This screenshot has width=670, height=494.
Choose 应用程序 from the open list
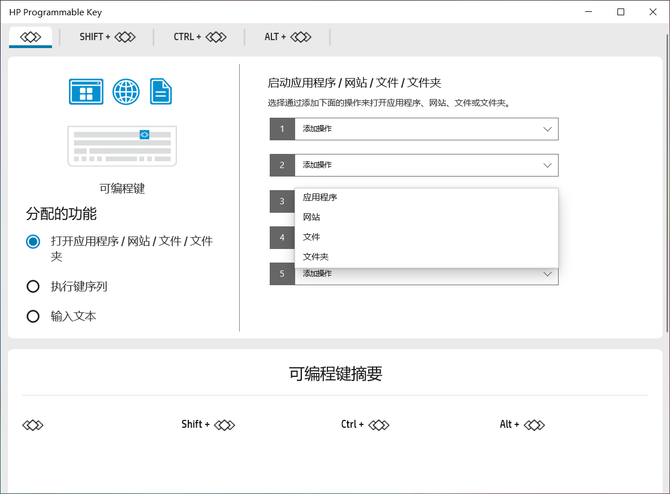click(426, 197)
